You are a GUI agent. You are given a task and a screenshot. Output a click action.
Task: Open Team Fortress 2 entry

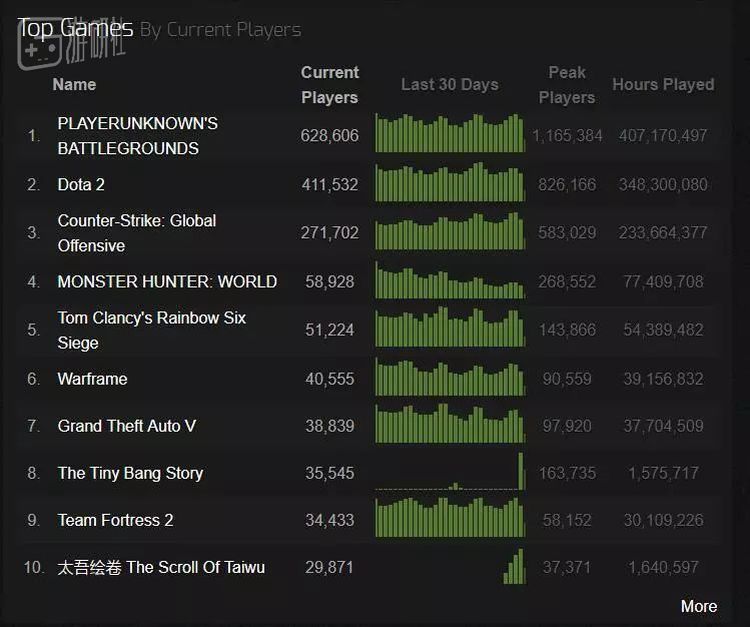[x=115, y=520]
